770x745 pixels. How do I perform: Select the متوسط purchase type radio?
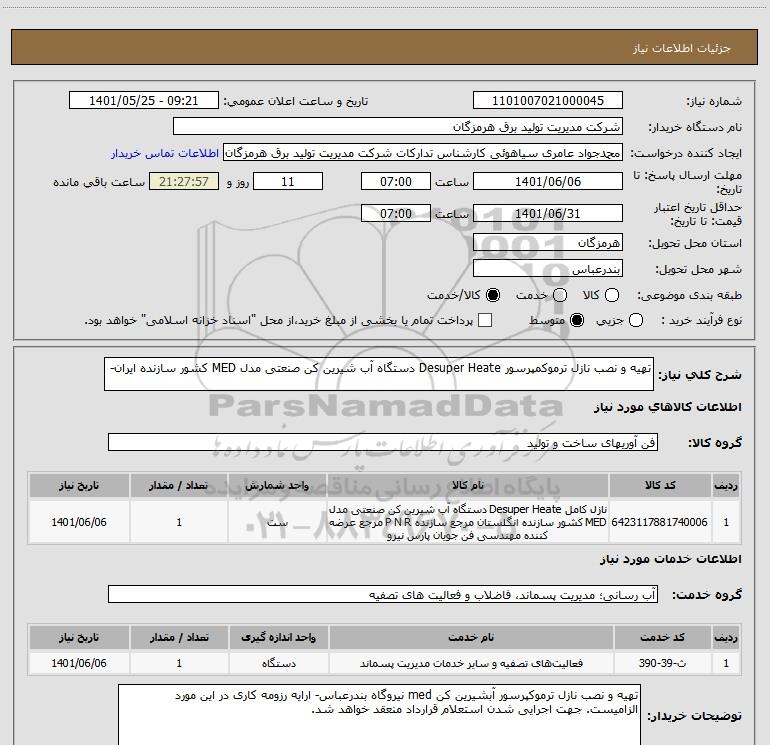577,320
